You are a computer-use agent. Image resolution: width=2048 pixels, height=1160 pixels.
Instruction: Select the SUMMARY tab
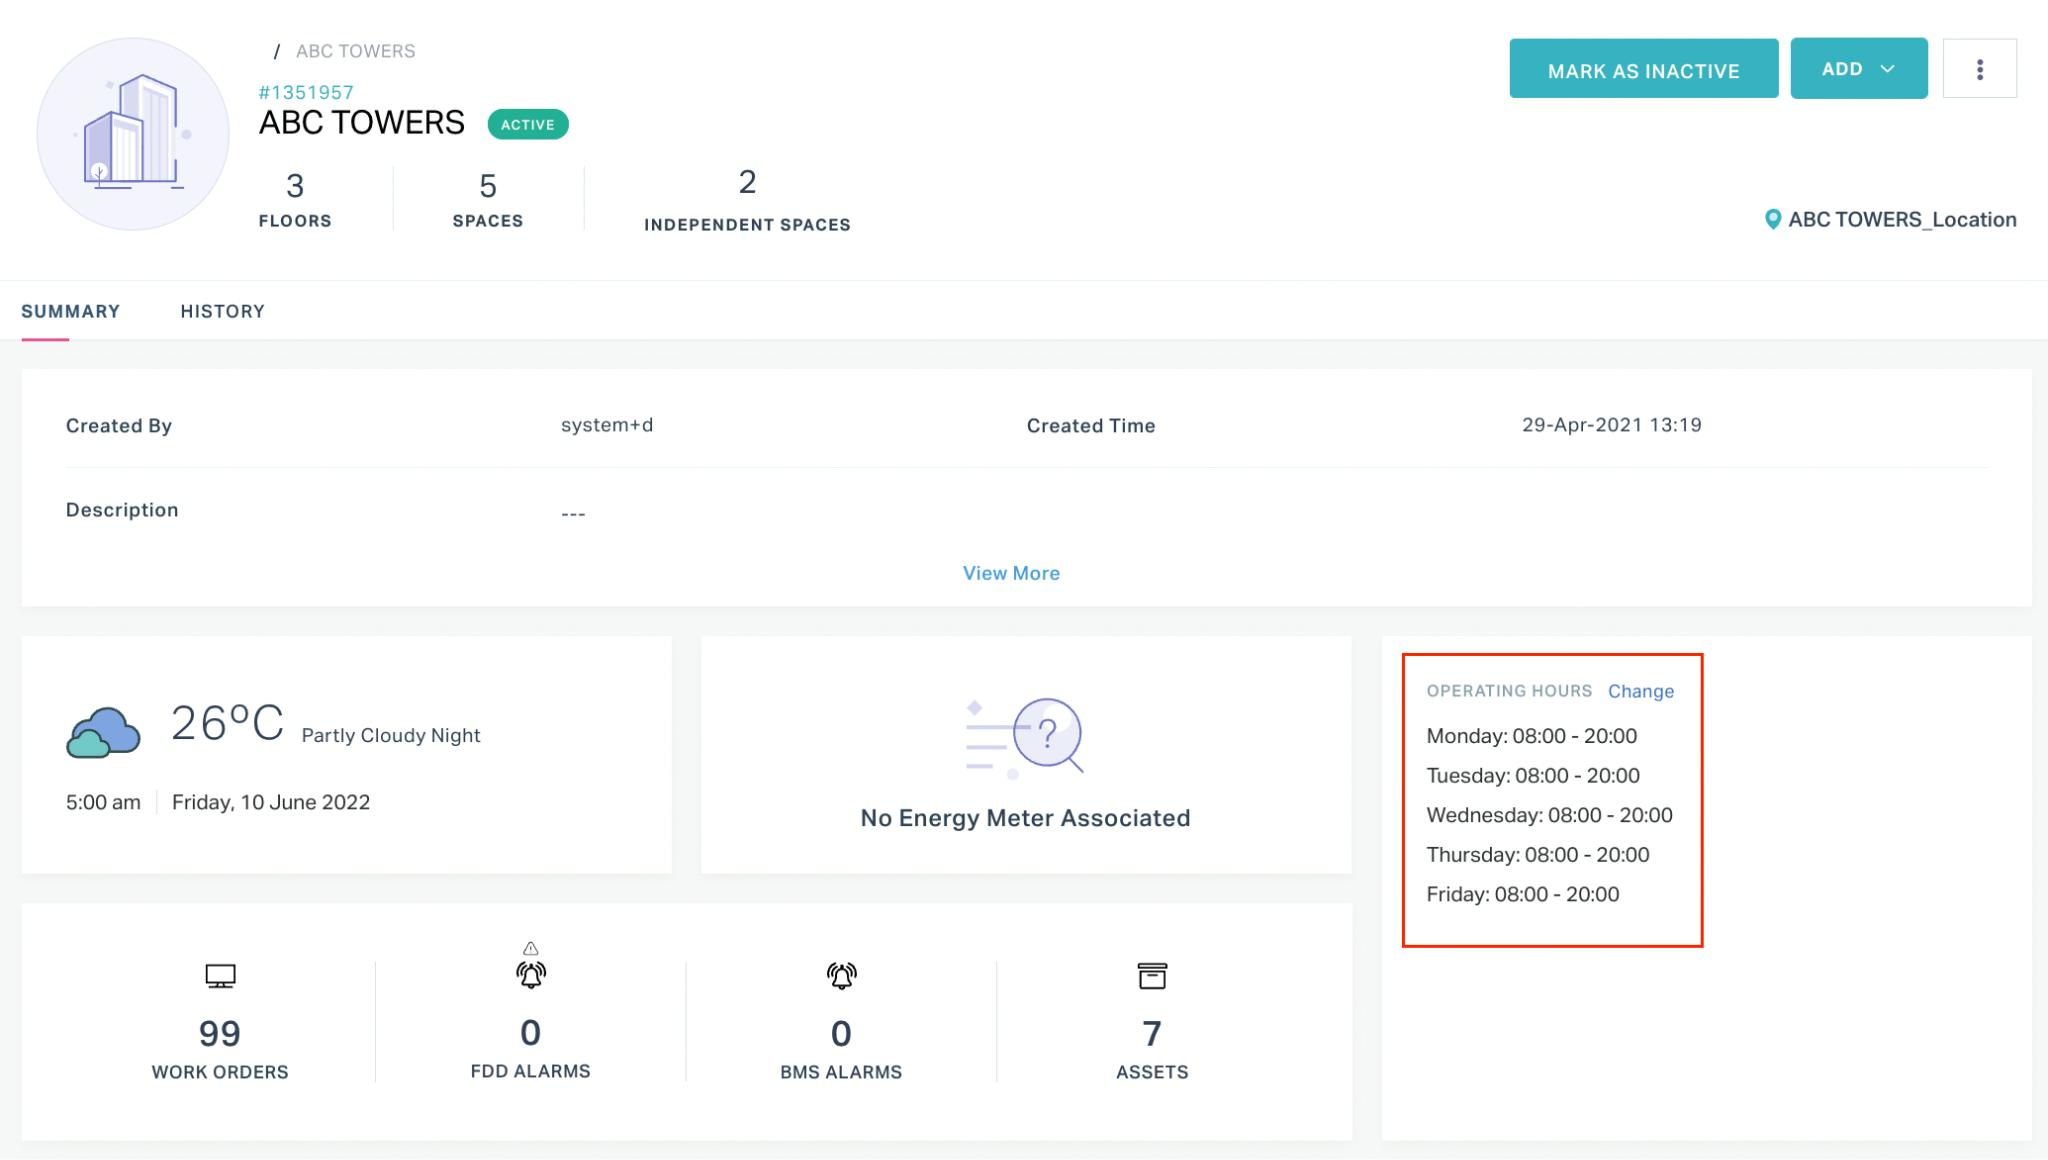70,311
